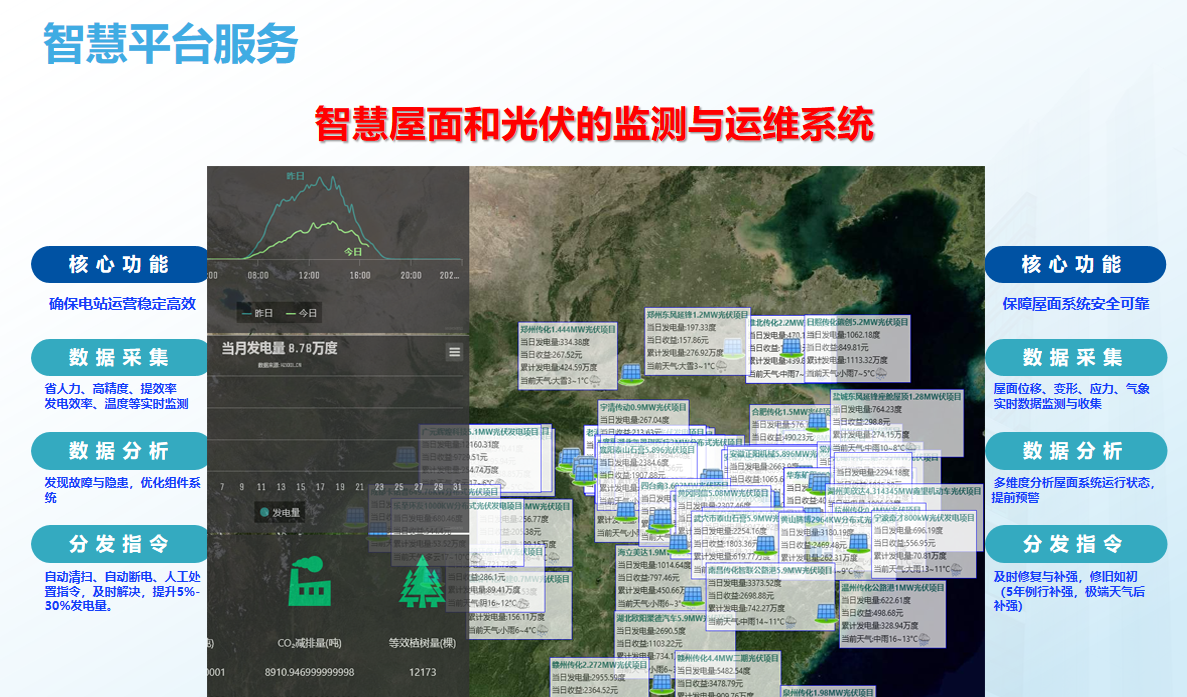This screenshot has width=1187, height=697.
Task: Click the green tree equivalent-planting icon
Action: tap(422, 581)
